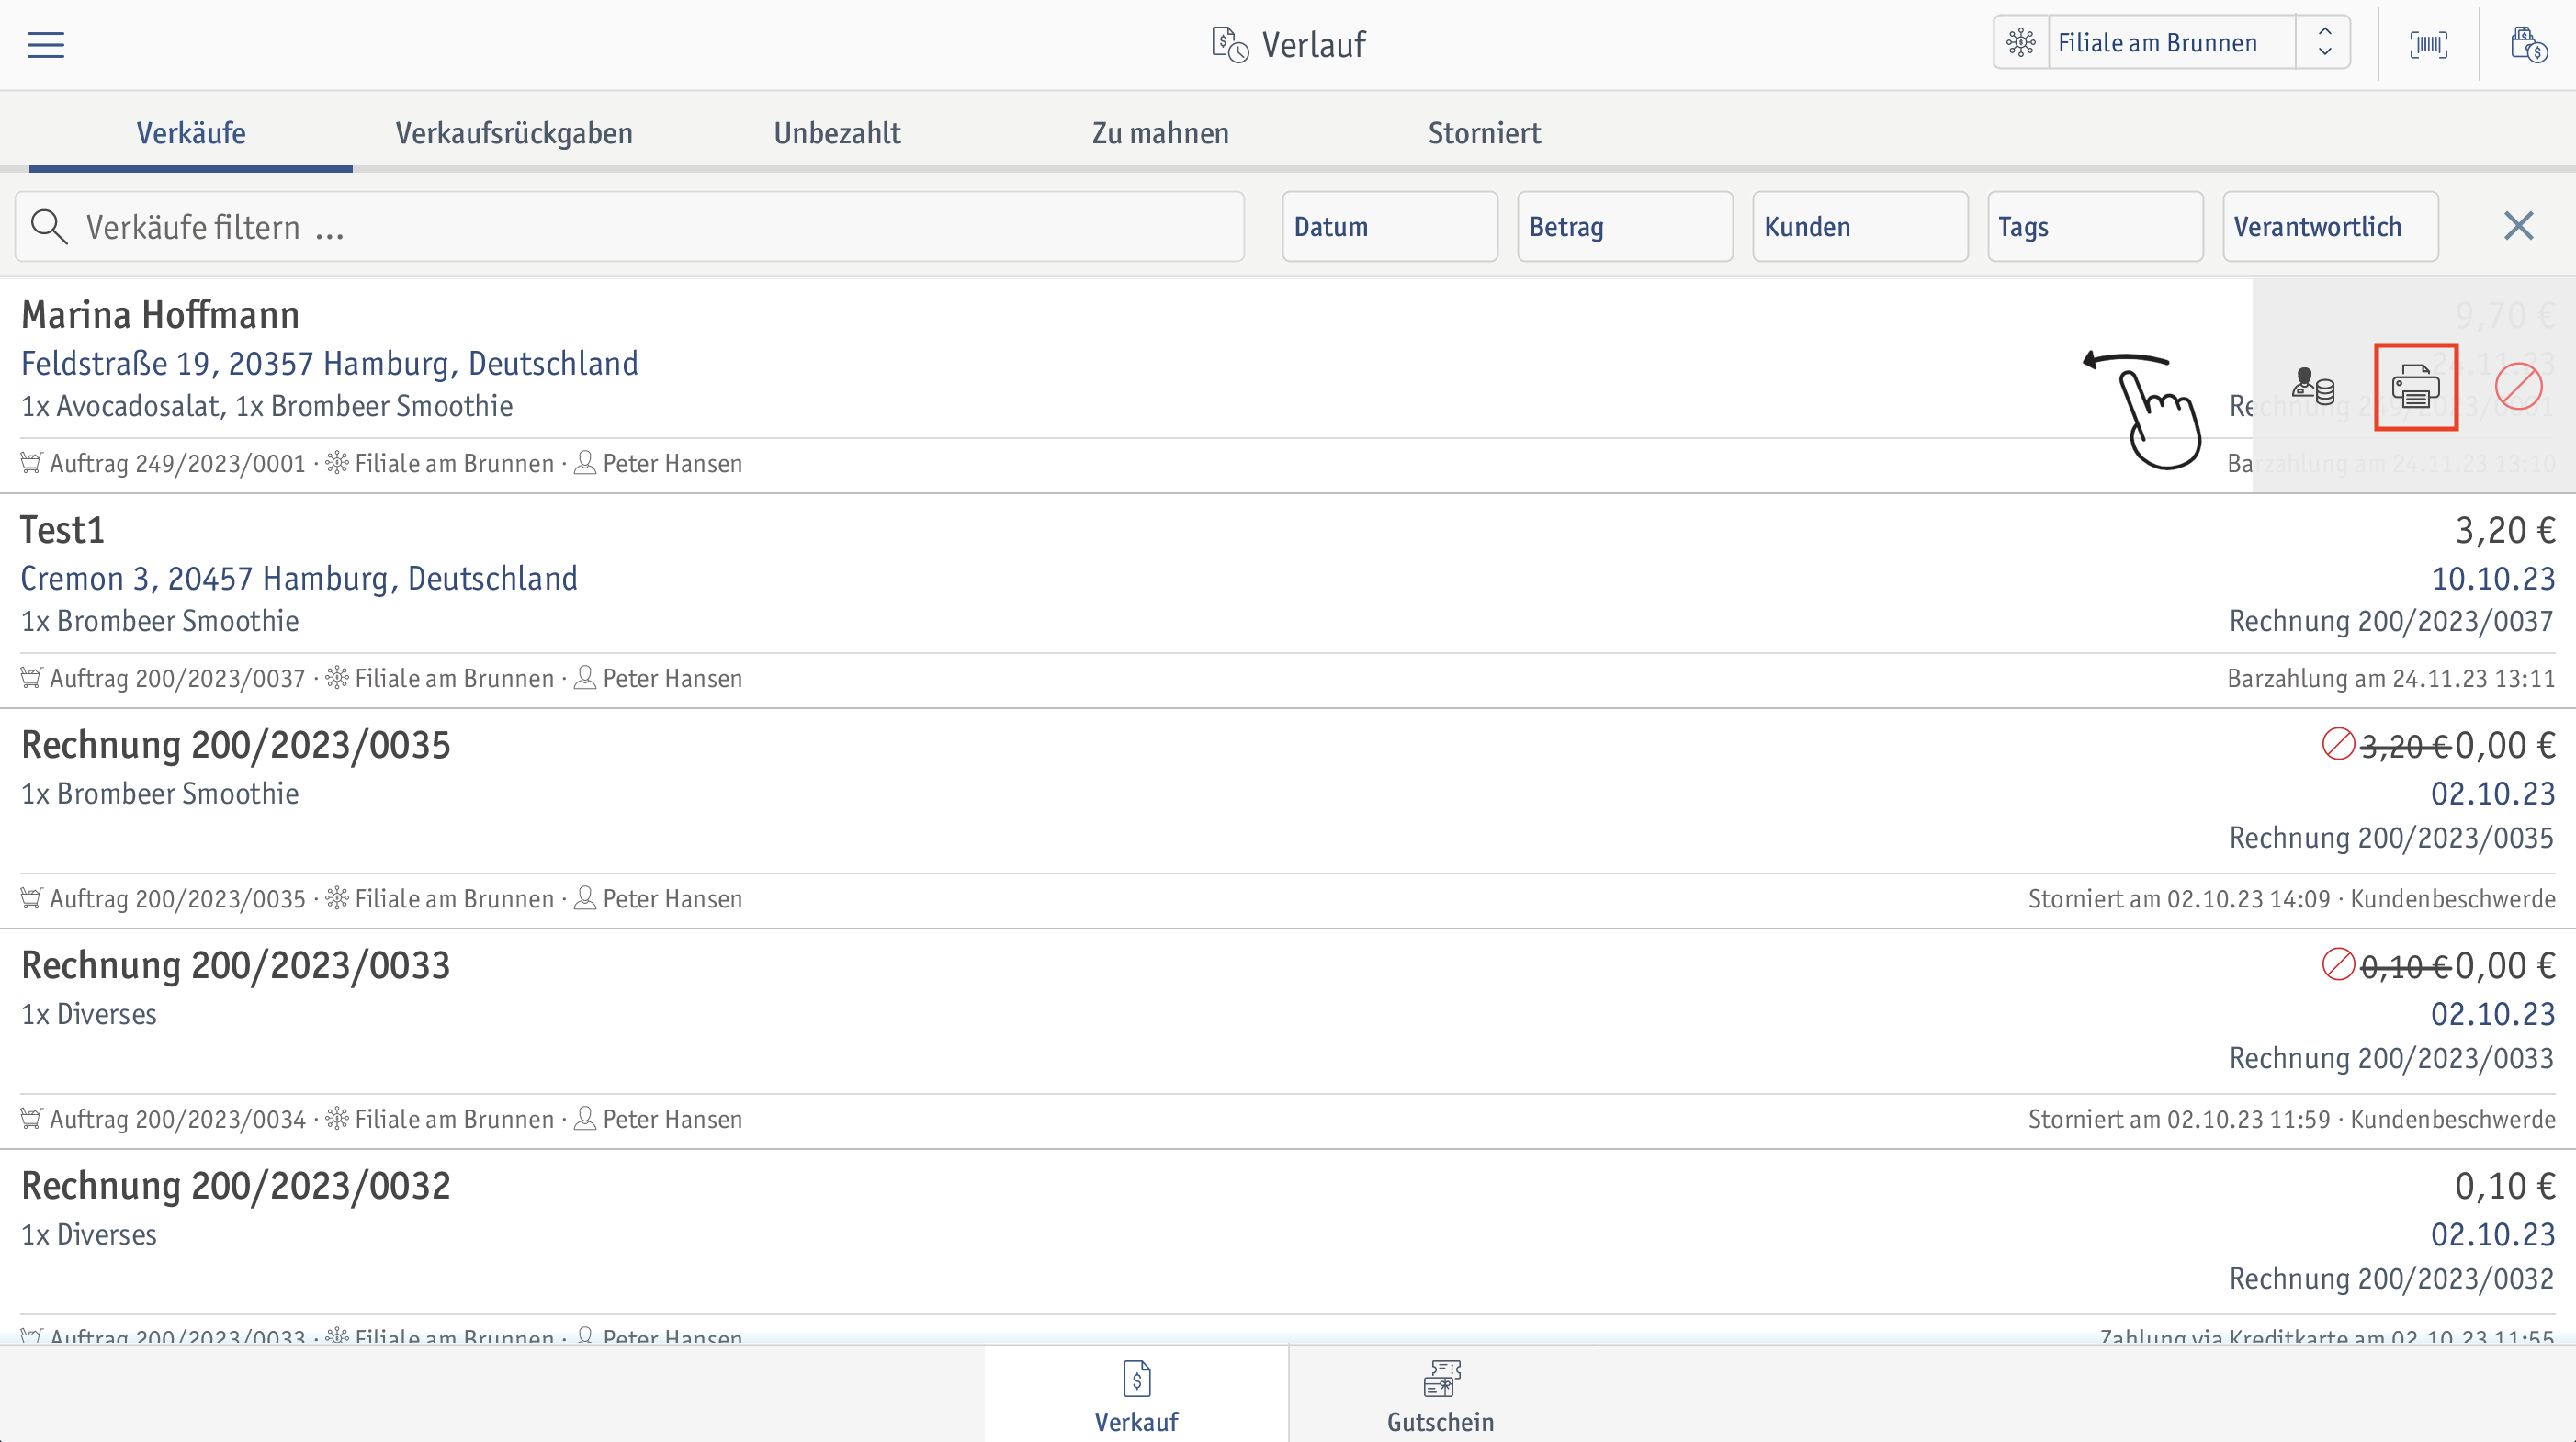The image size is (2576, 1442).
Task: Click text Auftrag 200/2023/0035
Action: (x=177, y=898)
